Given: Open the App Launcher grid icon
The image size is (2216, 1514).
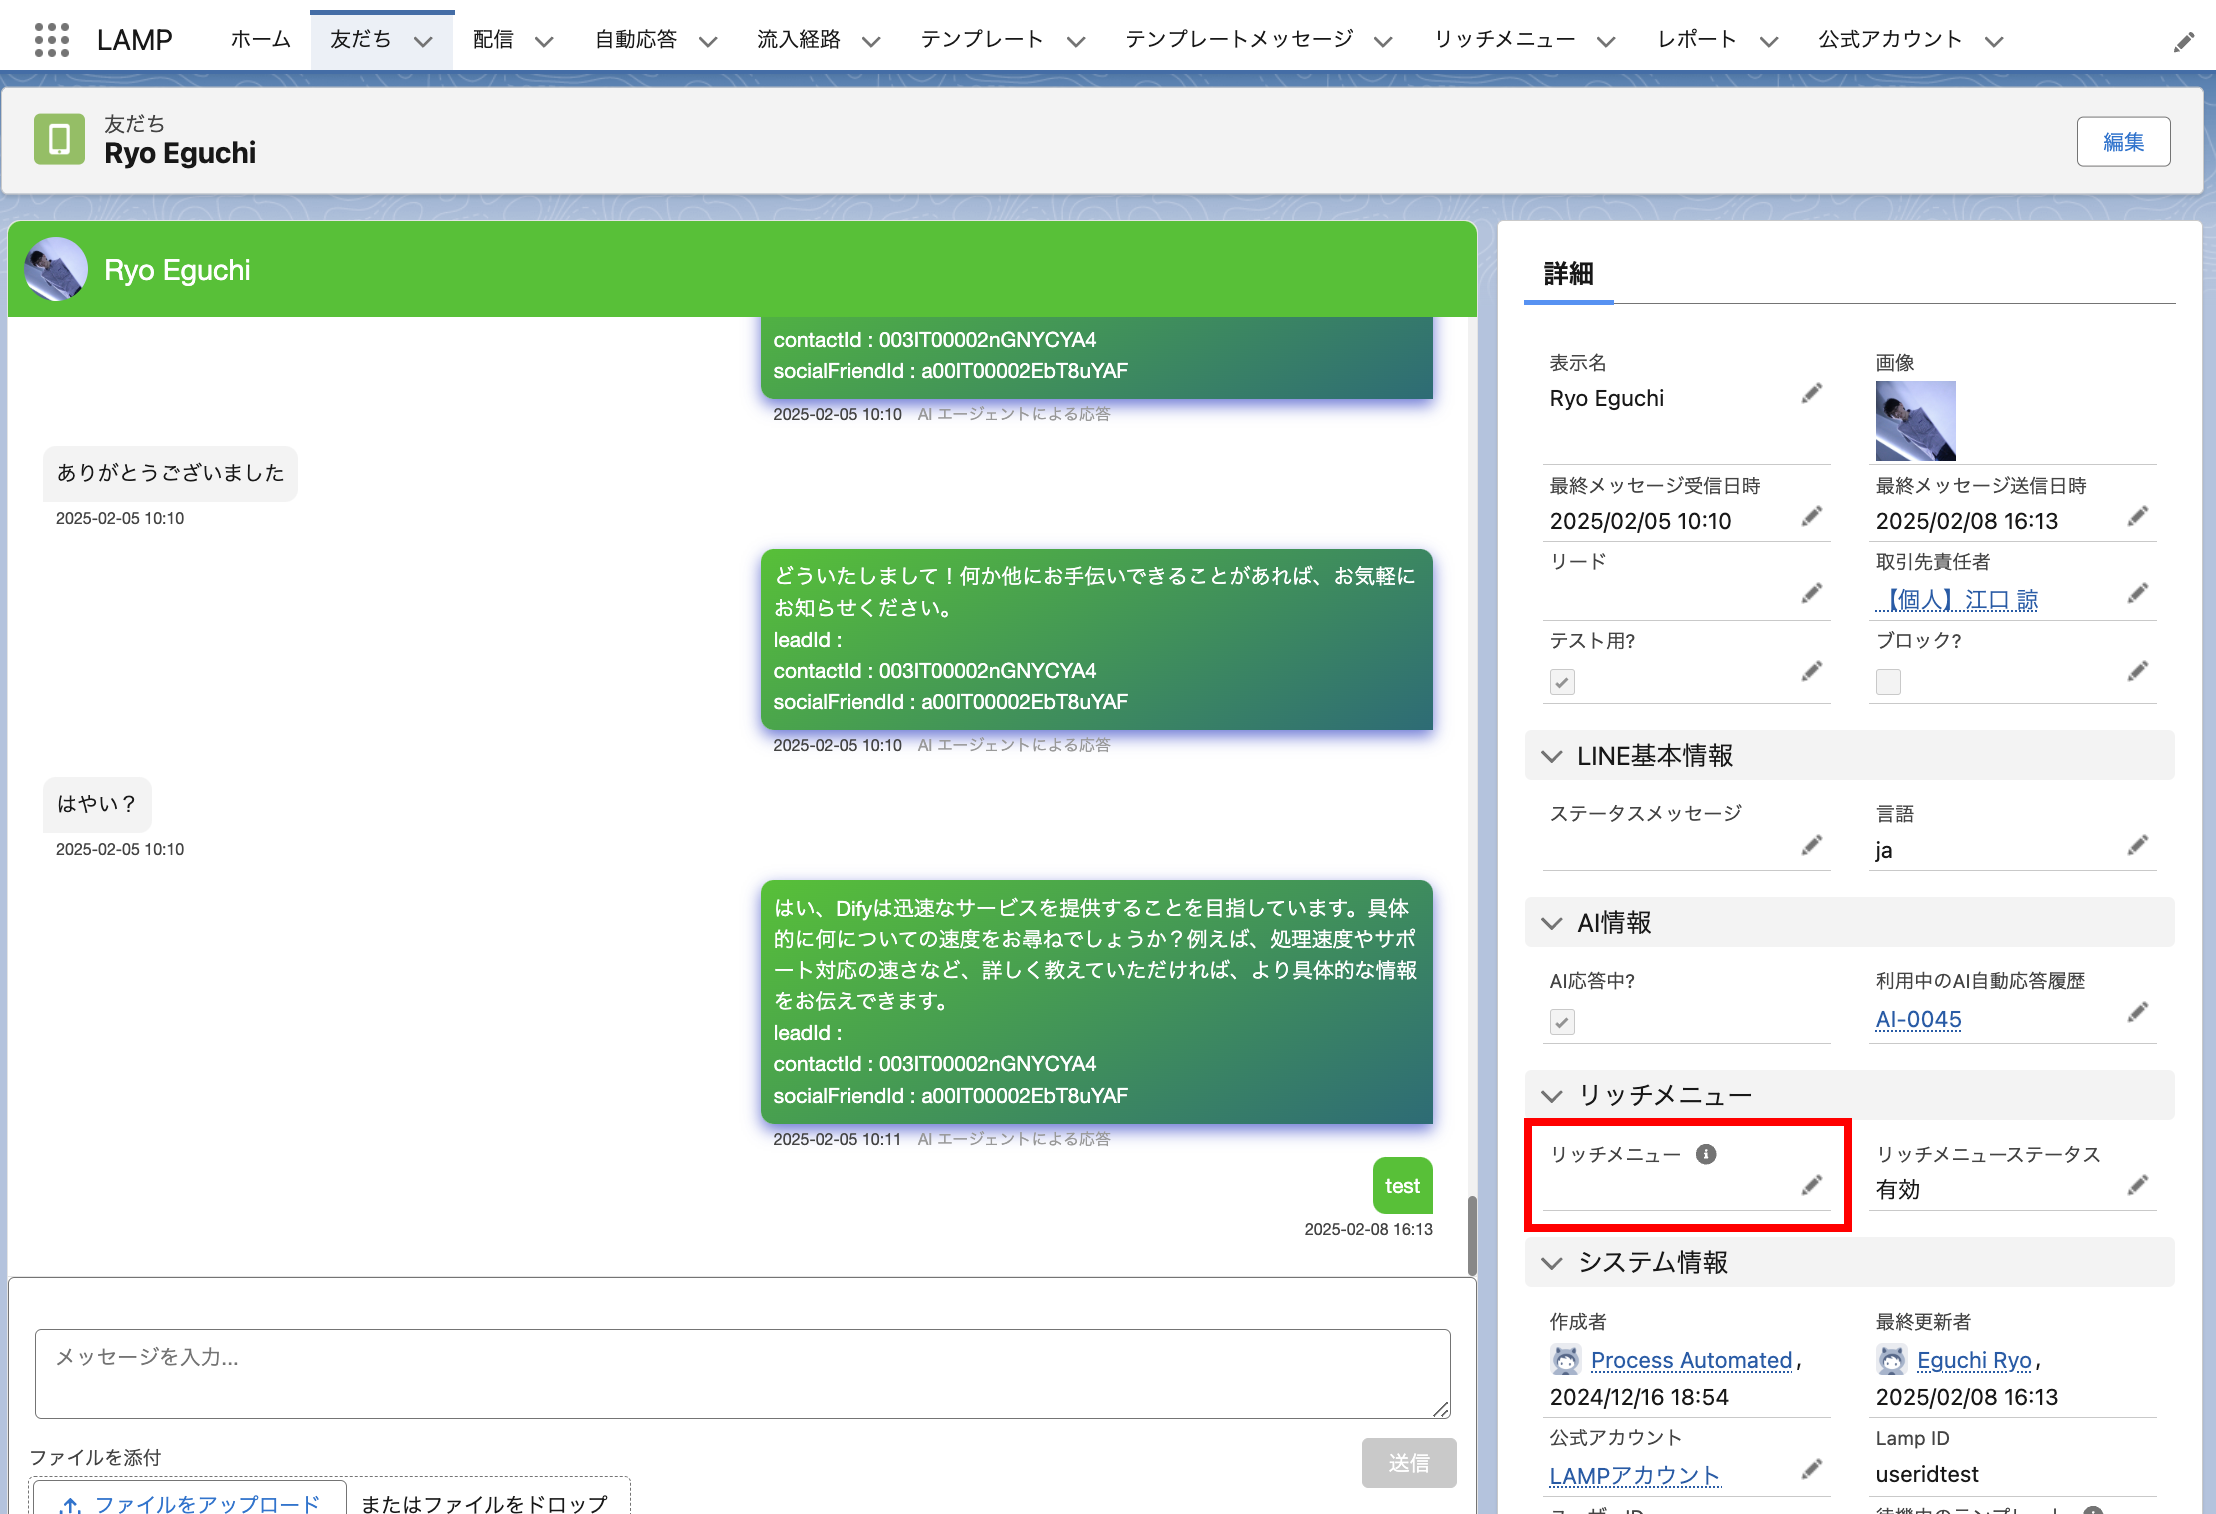Looking at the screenshot, I should [x=51, y=40].
